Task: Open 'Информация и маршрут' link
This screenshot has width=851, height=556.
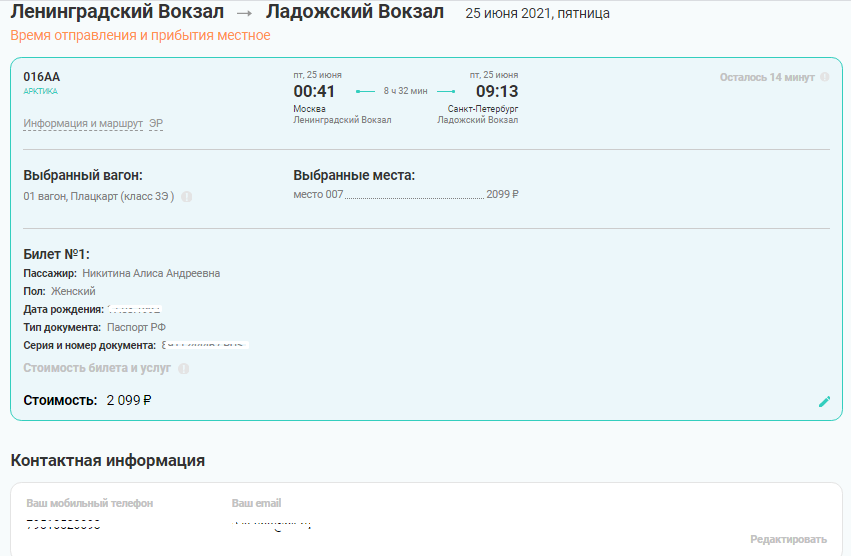Action: coord(83,124)
